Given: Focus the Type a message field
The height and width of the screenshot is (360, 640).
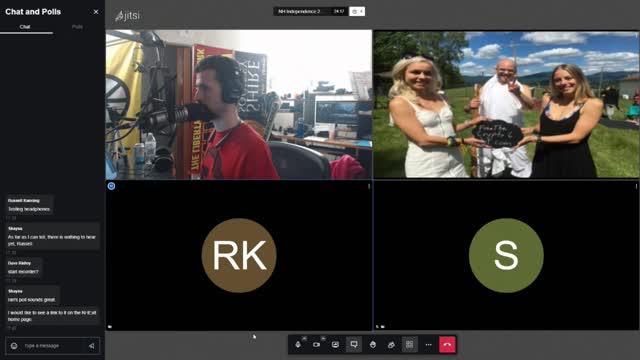Looking at the screenshot, I should pos(52,346).
